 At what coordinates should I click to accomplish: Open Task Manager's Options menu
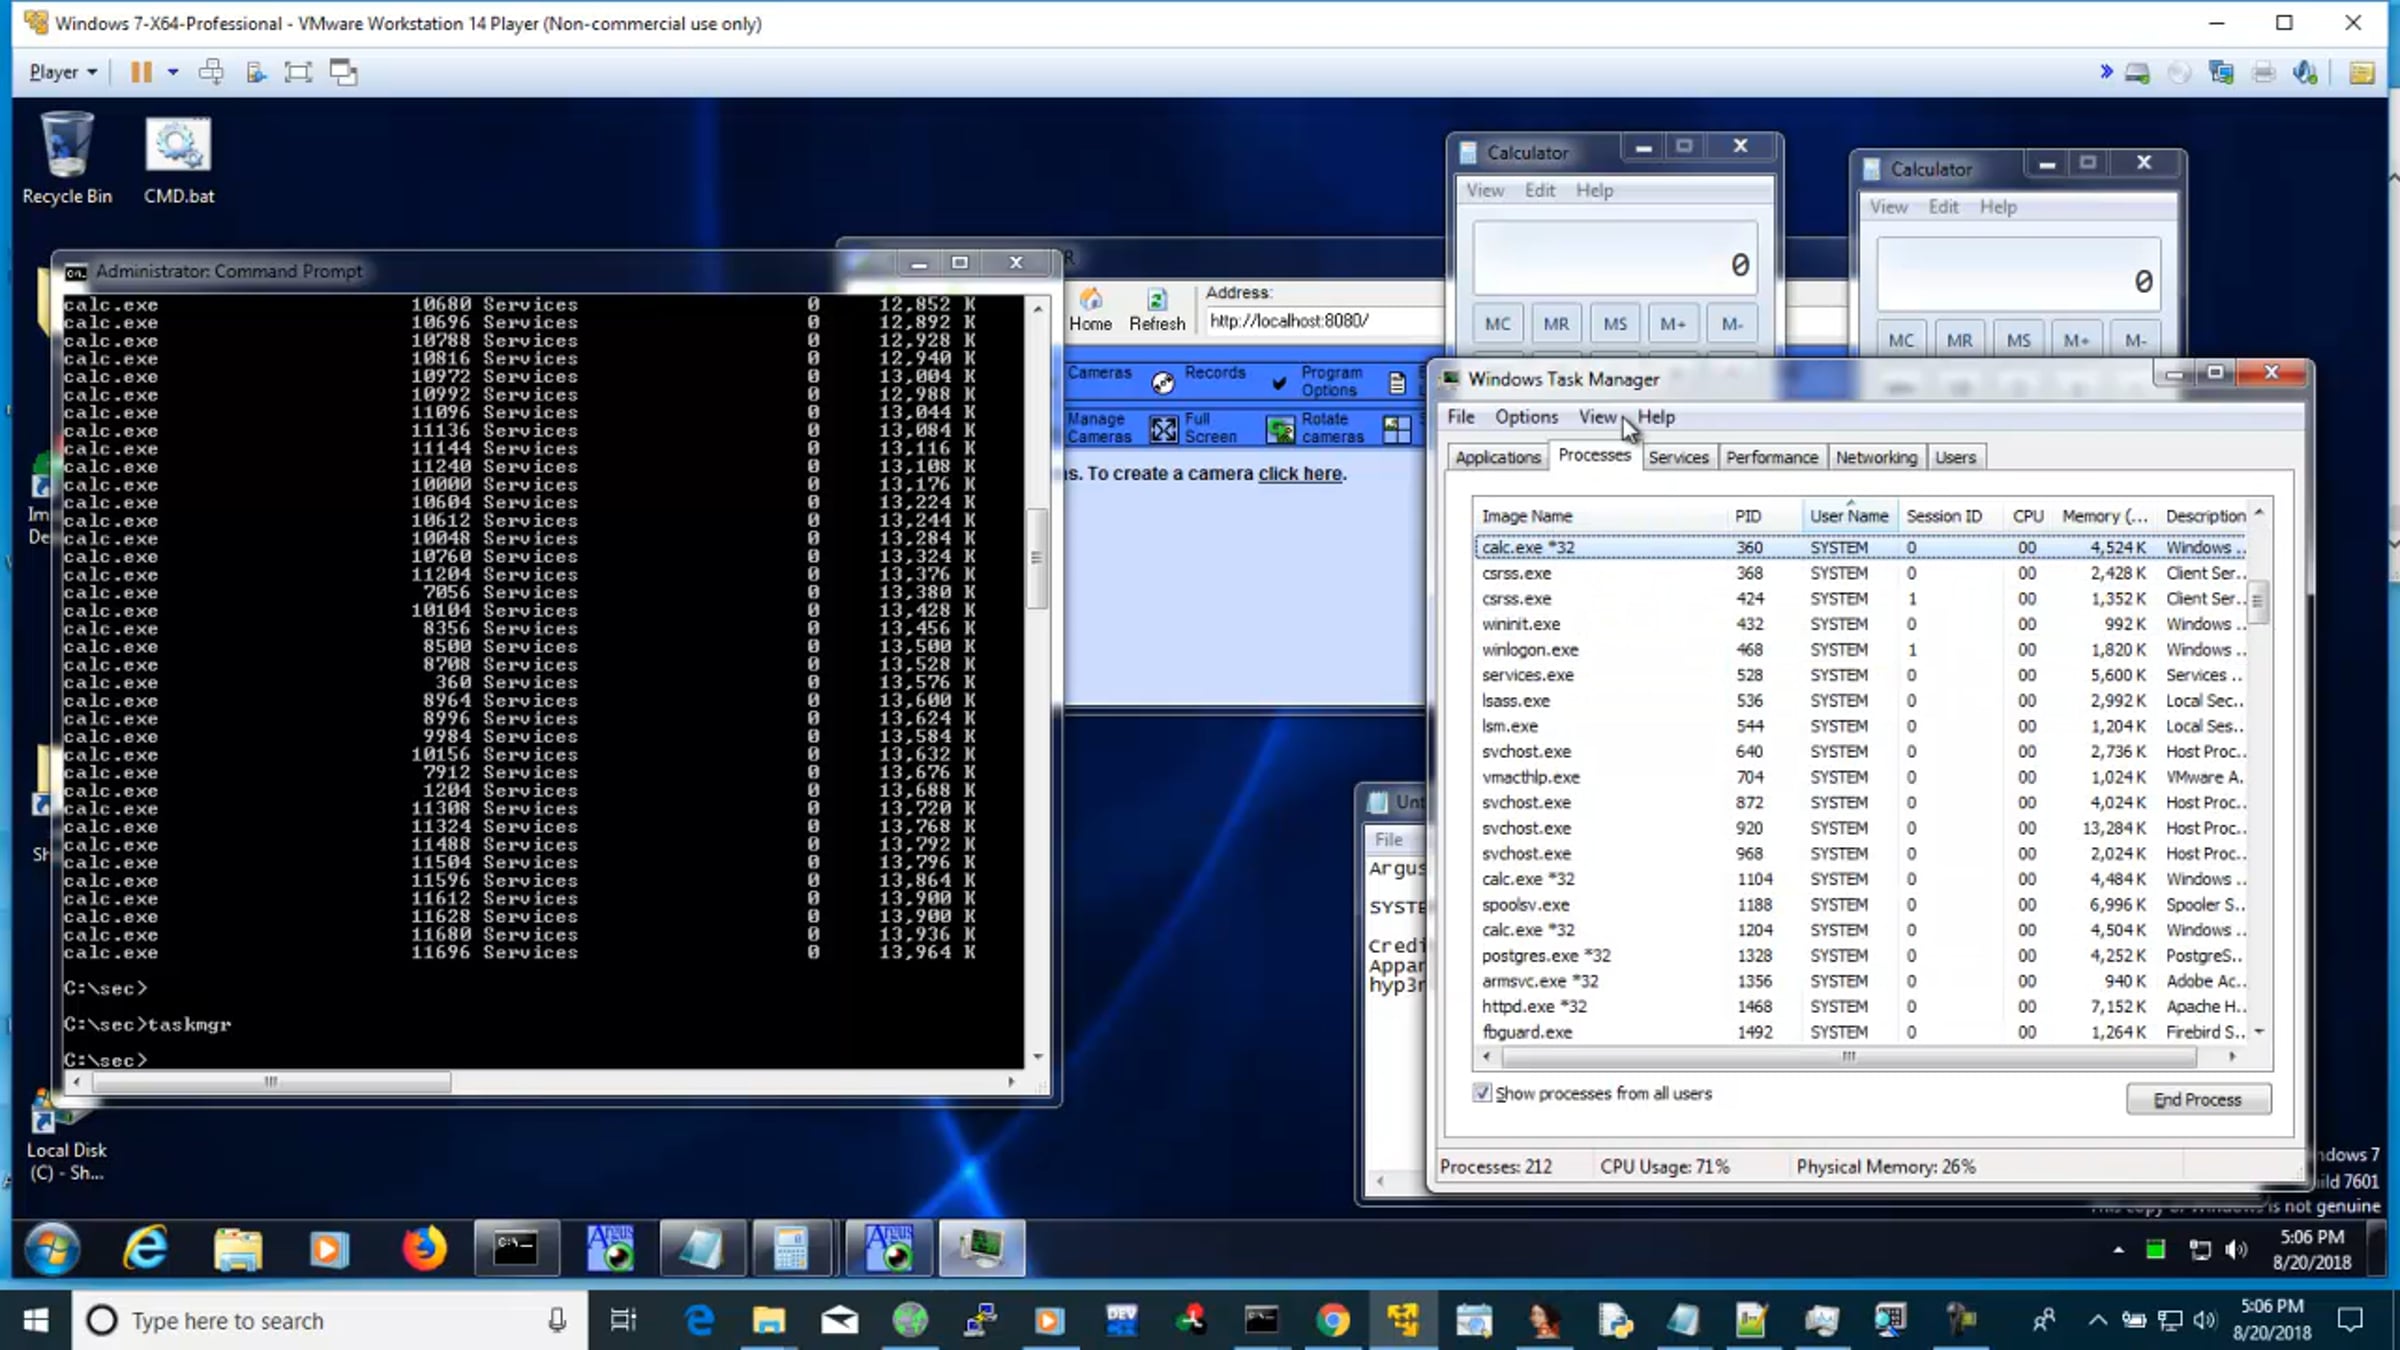[x=1526, y=417]
